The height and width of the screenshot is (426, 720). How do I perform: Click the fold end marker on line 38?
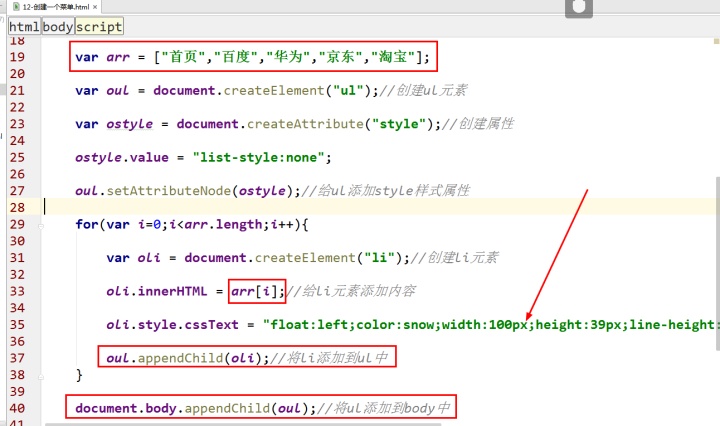pyautogui.click(x=41, y=377)
